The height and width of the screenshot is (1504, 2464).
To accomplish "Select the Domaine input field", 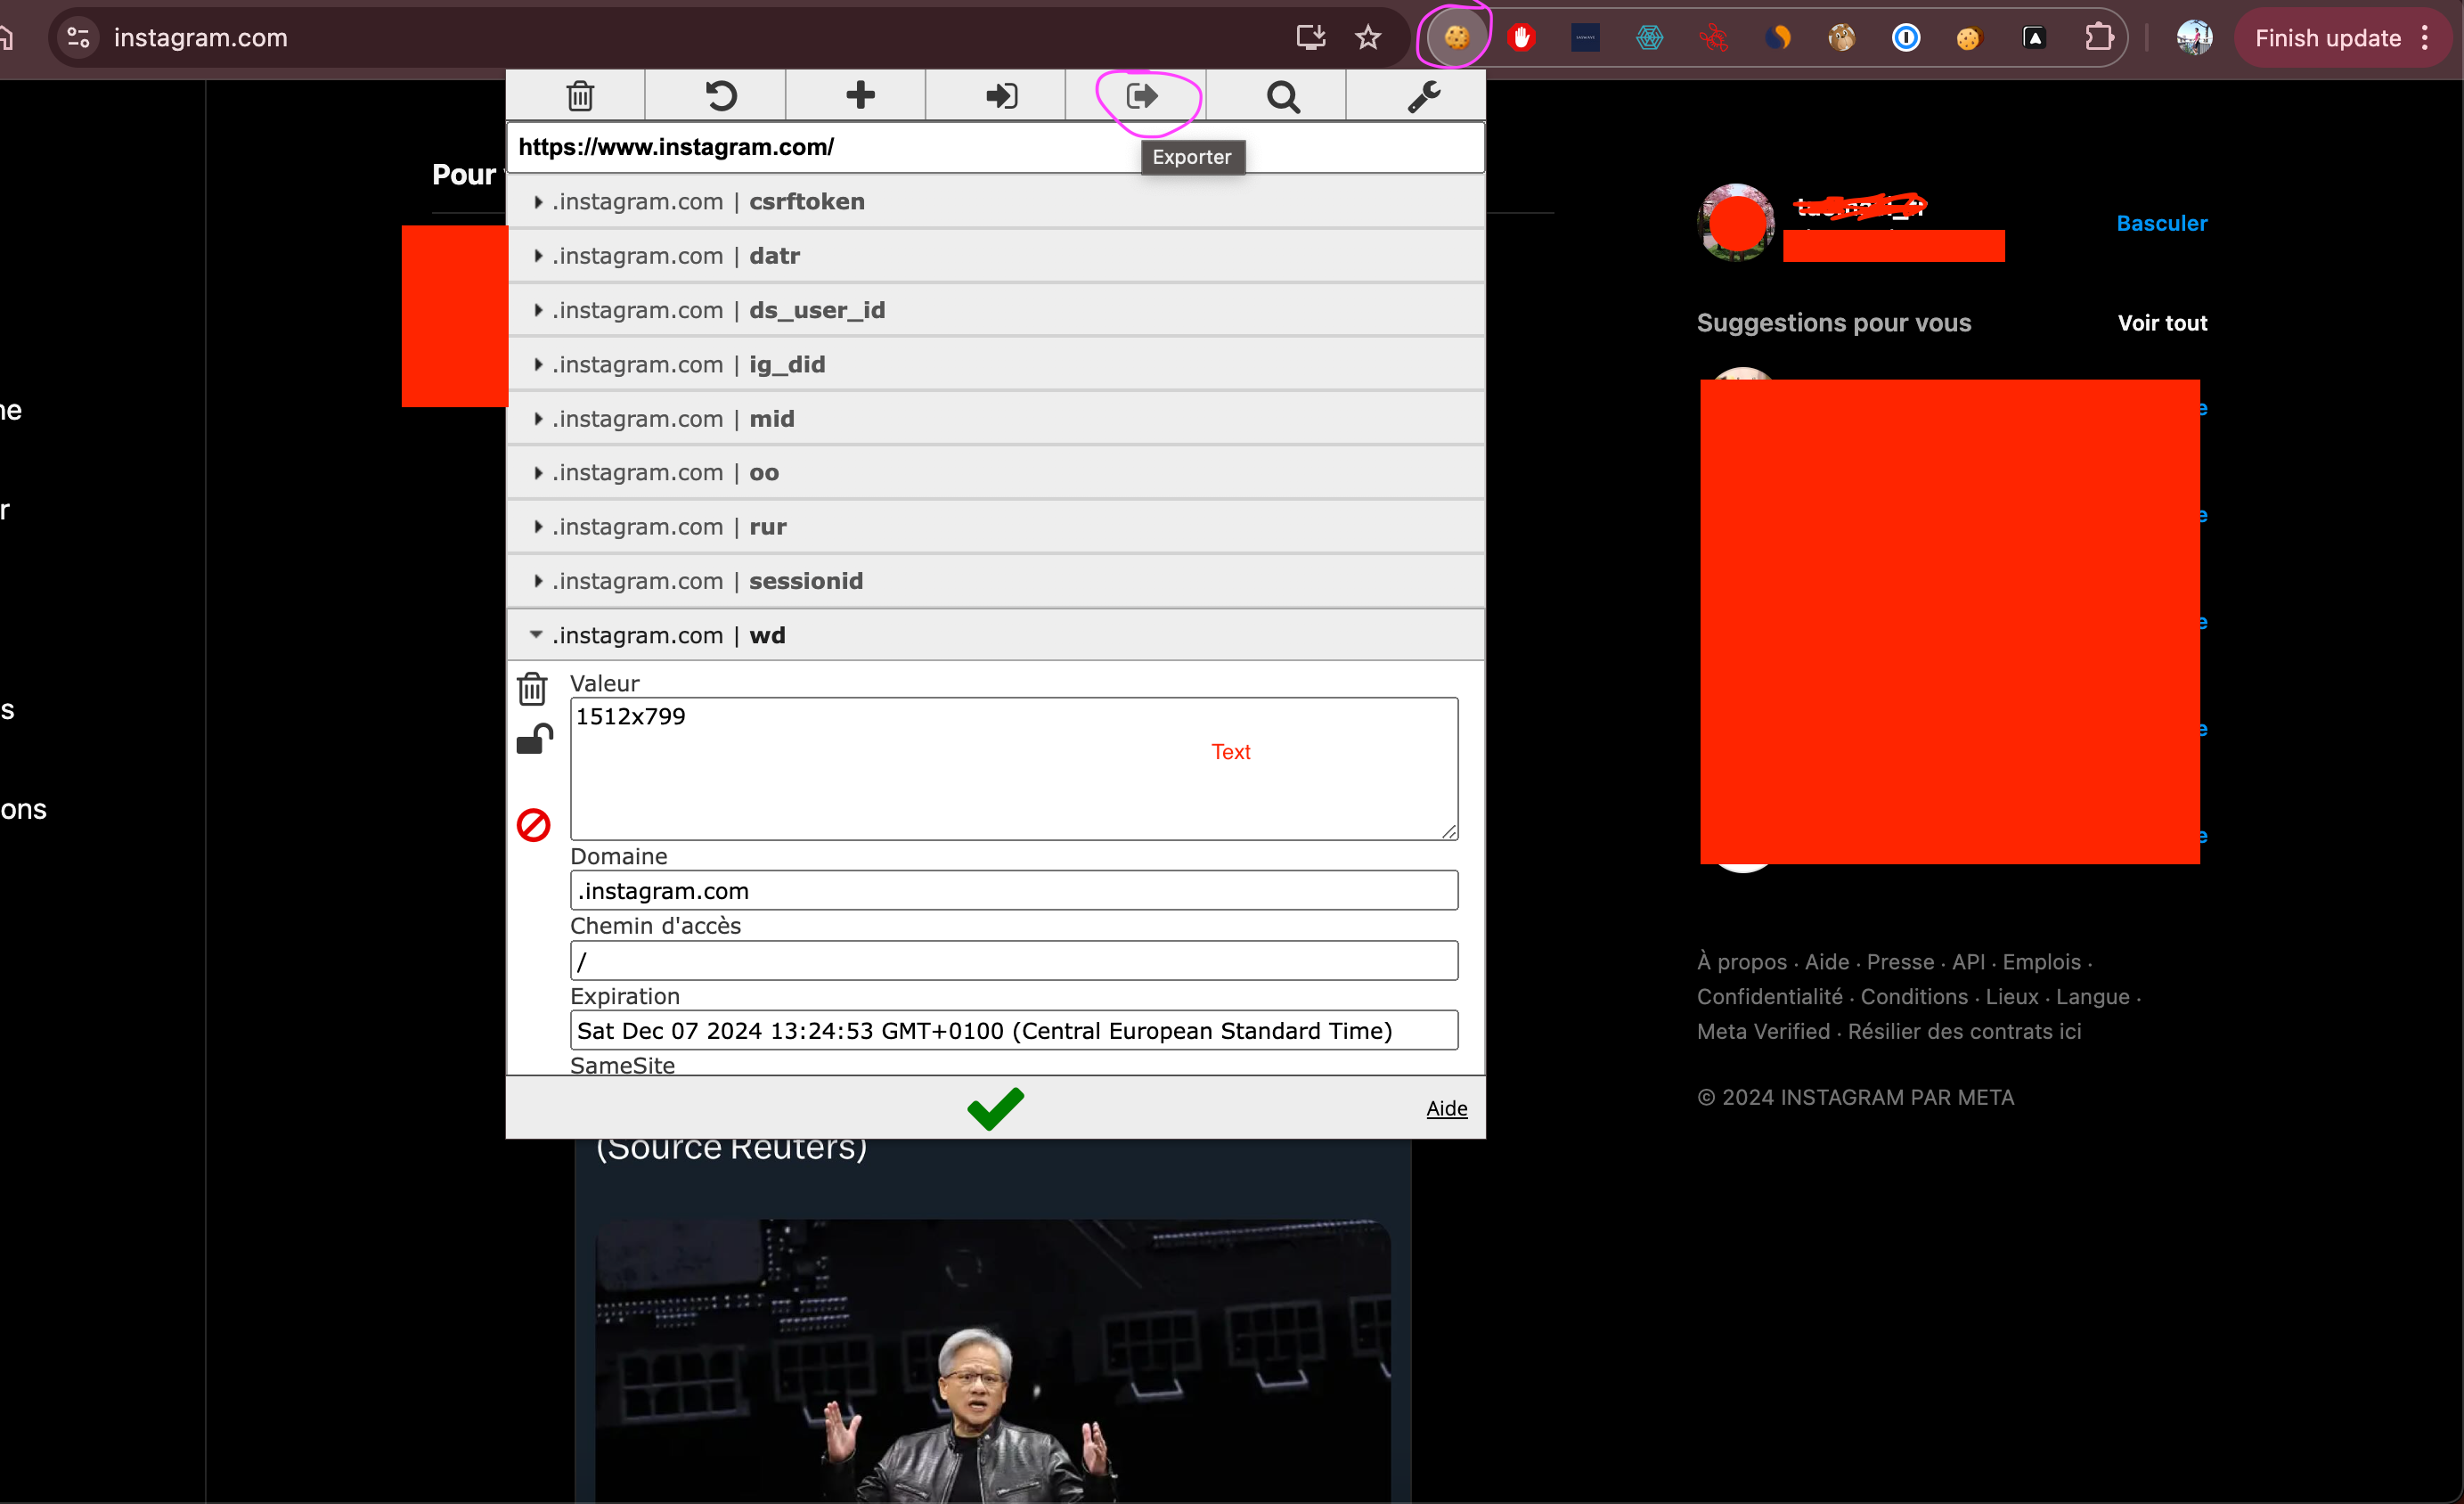I will tap(1016, 891).
